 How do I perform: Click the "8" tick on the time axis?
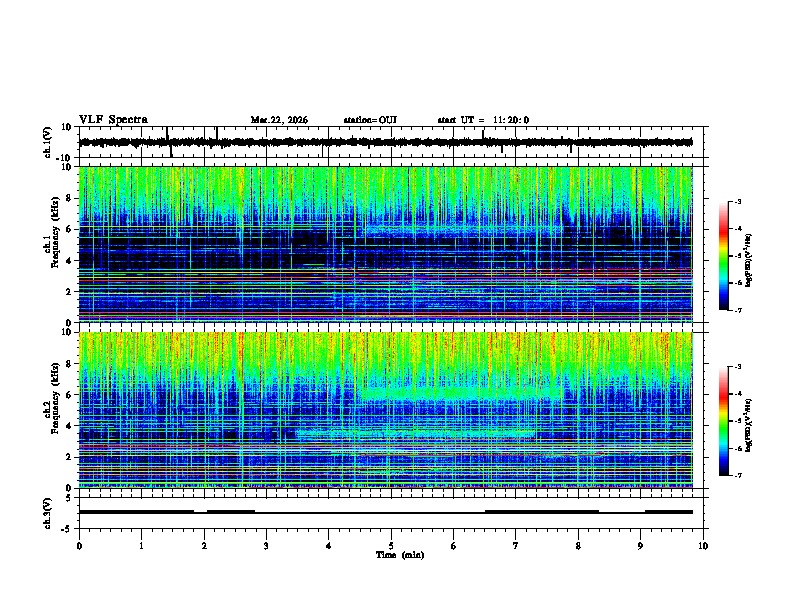(x=578, y=546)
